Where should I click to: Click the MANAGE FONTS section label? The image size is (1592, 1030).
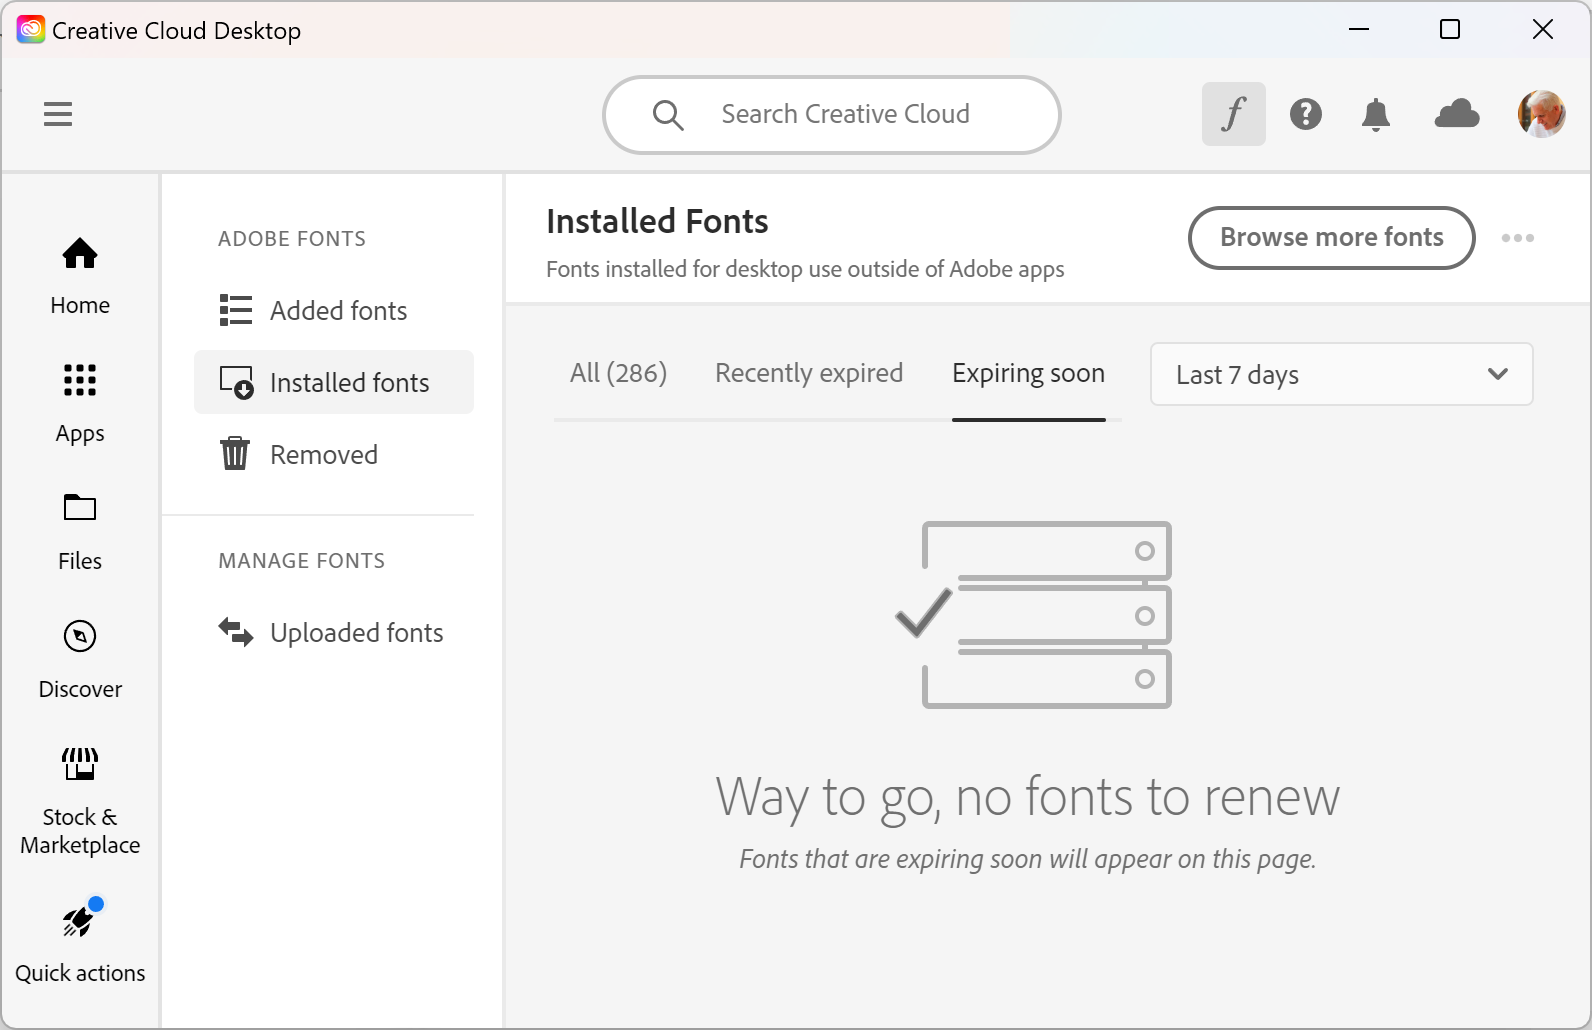(302, 561)
